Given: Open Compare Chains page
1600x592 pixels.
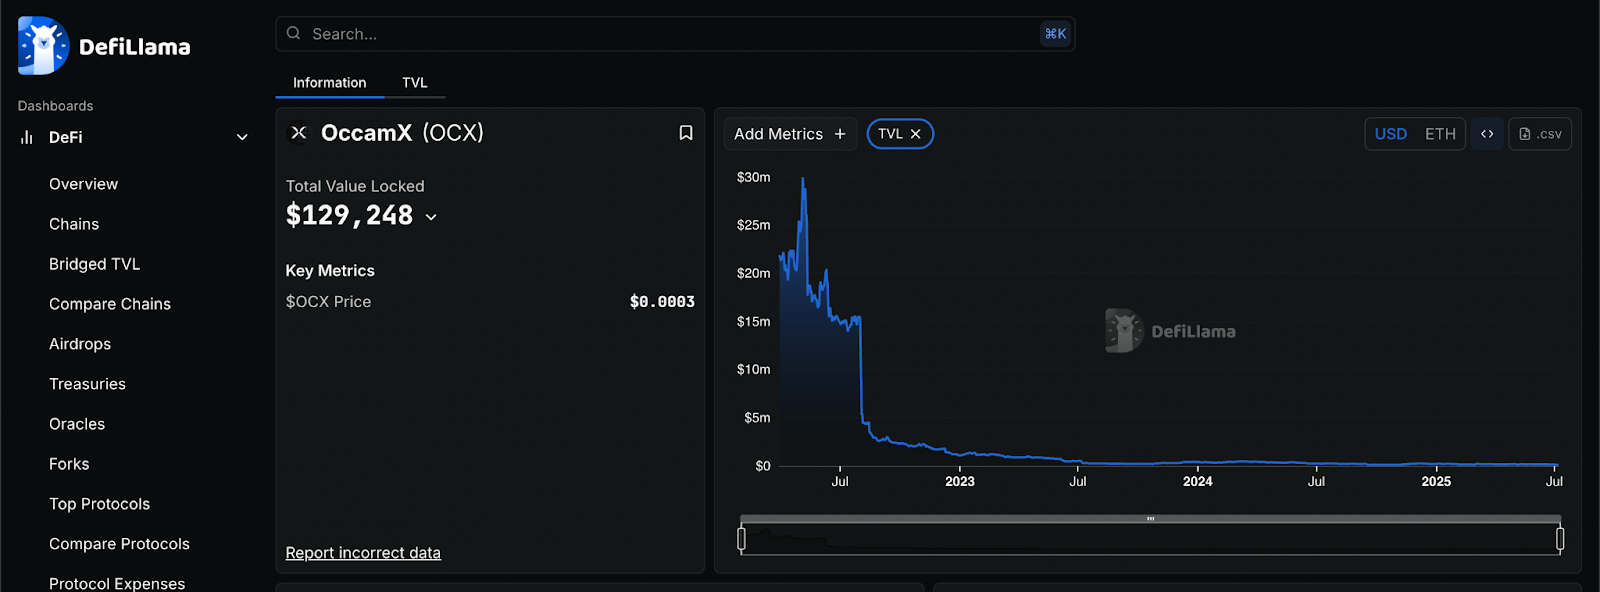Looking at the screenshot, I should 110,304.
